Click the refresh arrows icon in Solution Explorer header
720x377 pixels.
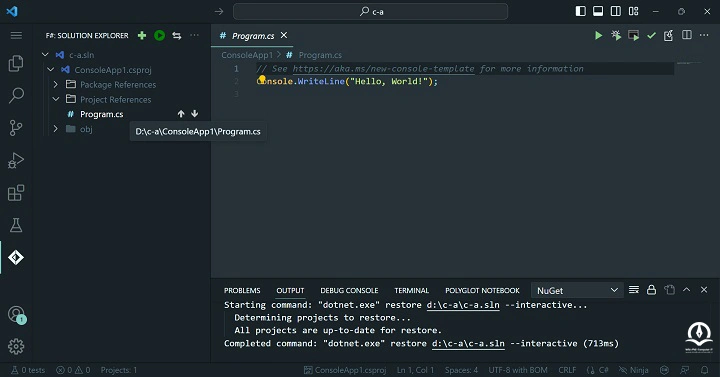(177, 35)
